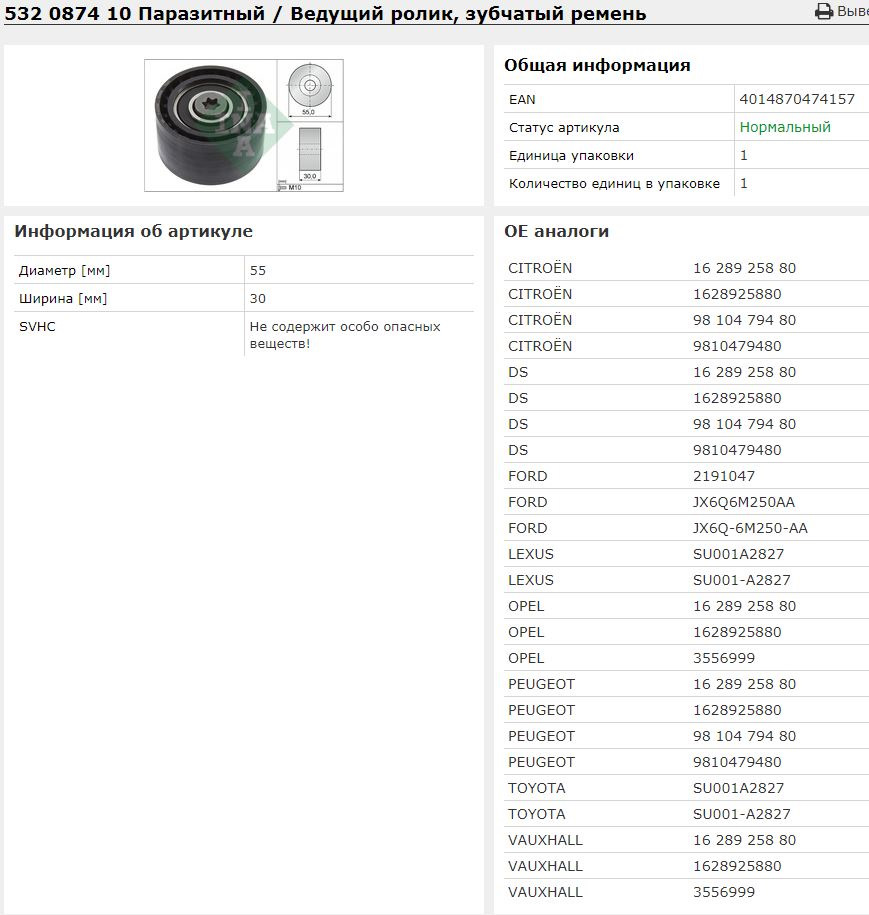The width and height of the screenshot is (869, 915).
Task: Open the roller product image thumbnail
Action: click(244, 125)
